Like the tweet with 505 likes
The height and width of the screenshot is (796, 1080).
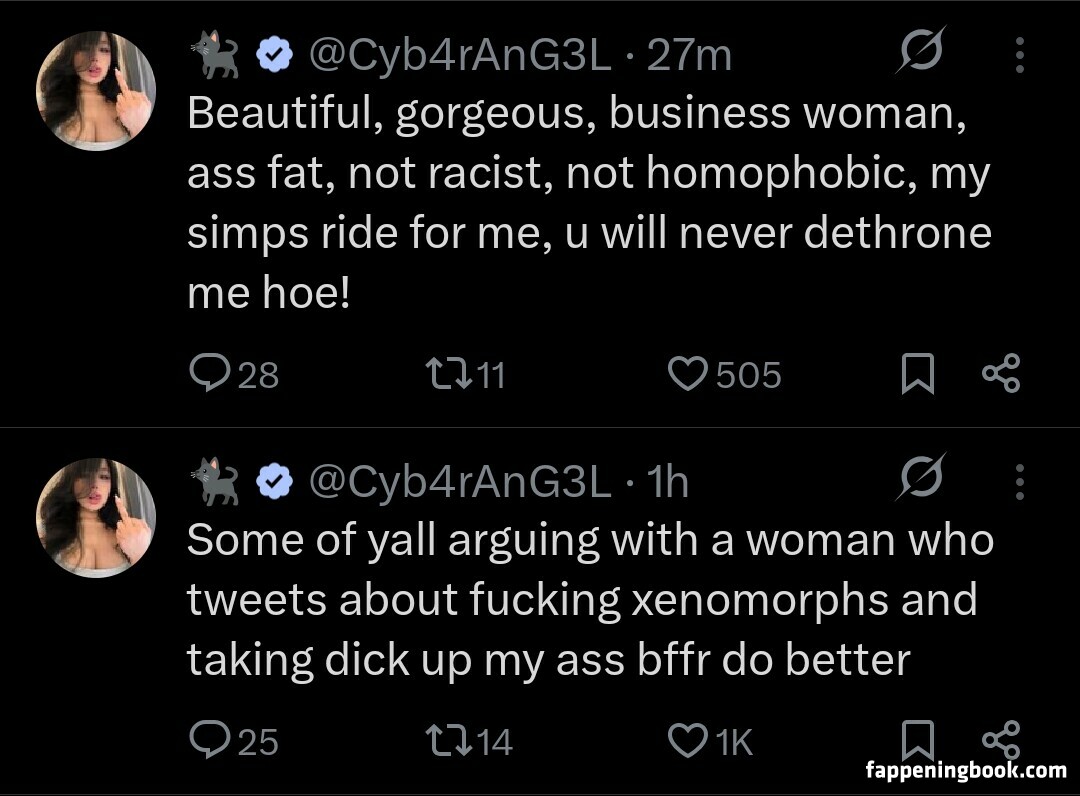click(x=686, y=375)
